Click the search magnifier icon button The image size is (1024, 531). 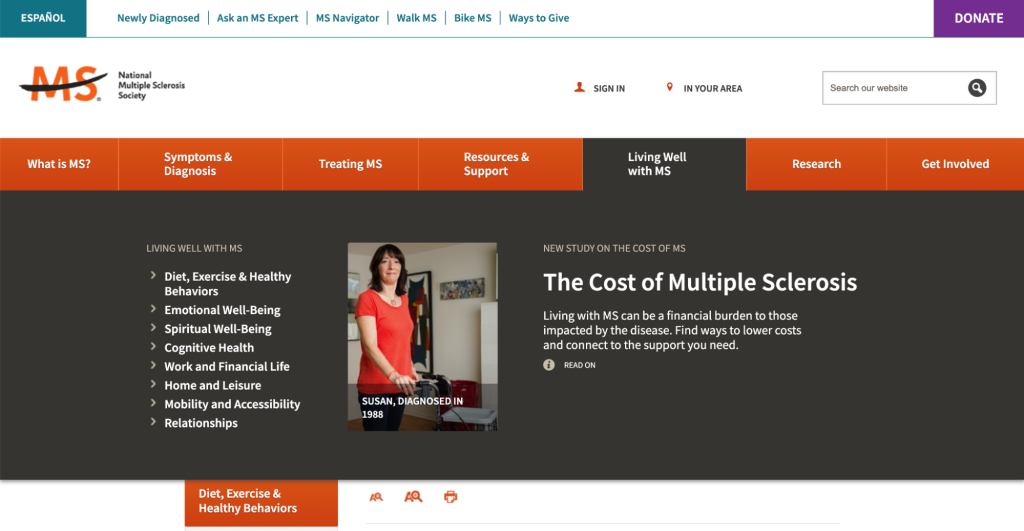(x=976, y=88)
